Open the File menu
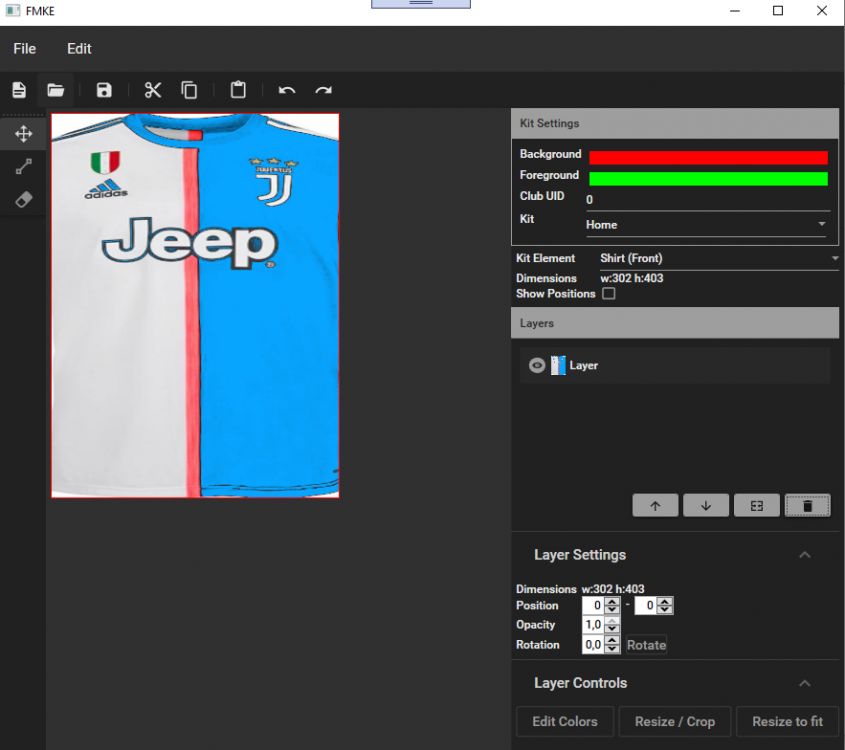The image size is (845, 750). pos(25,48)
